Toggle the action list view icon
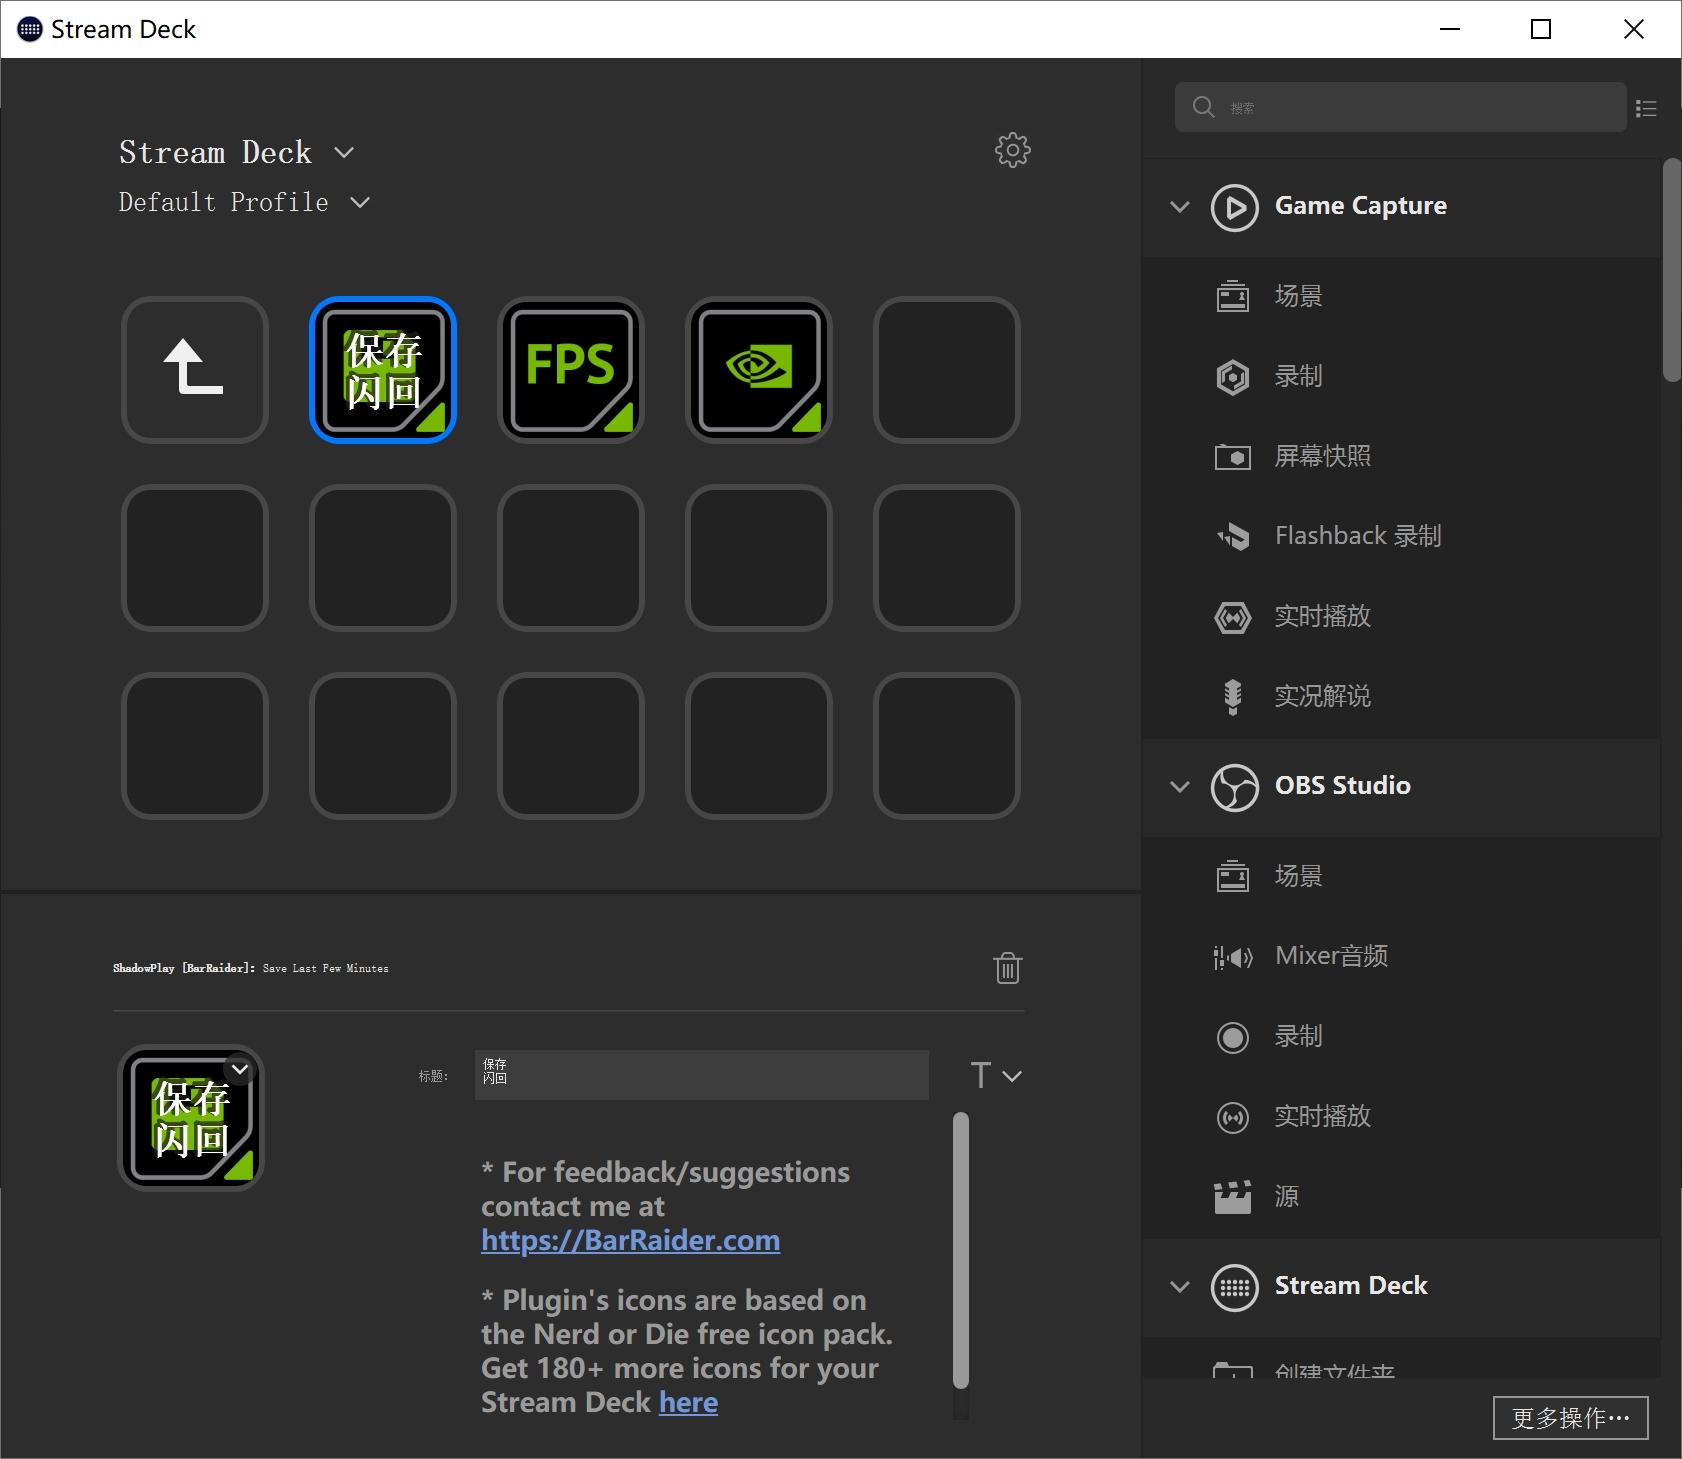 click(1646, 108)
